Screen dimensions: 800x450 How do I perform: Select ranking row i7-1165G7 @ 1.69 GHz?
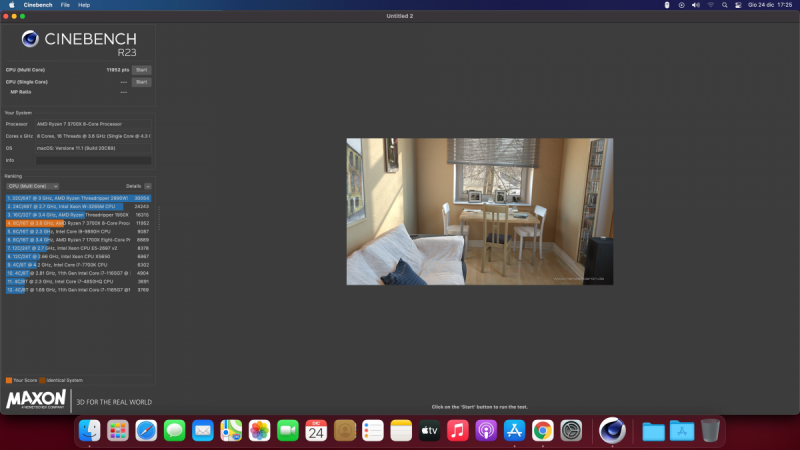point(78,290)
